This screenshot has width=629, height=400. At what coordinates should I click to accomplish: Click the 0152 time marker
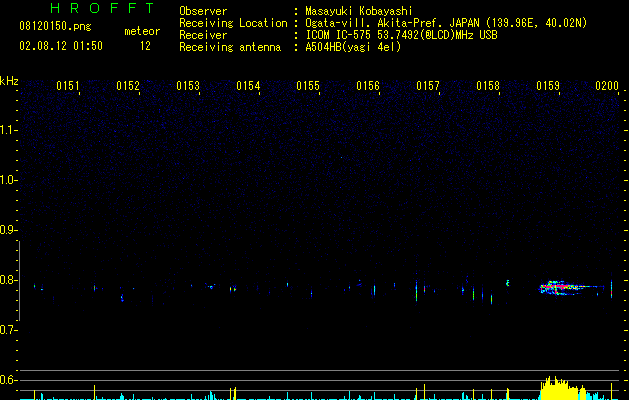(x=128, y=86)
